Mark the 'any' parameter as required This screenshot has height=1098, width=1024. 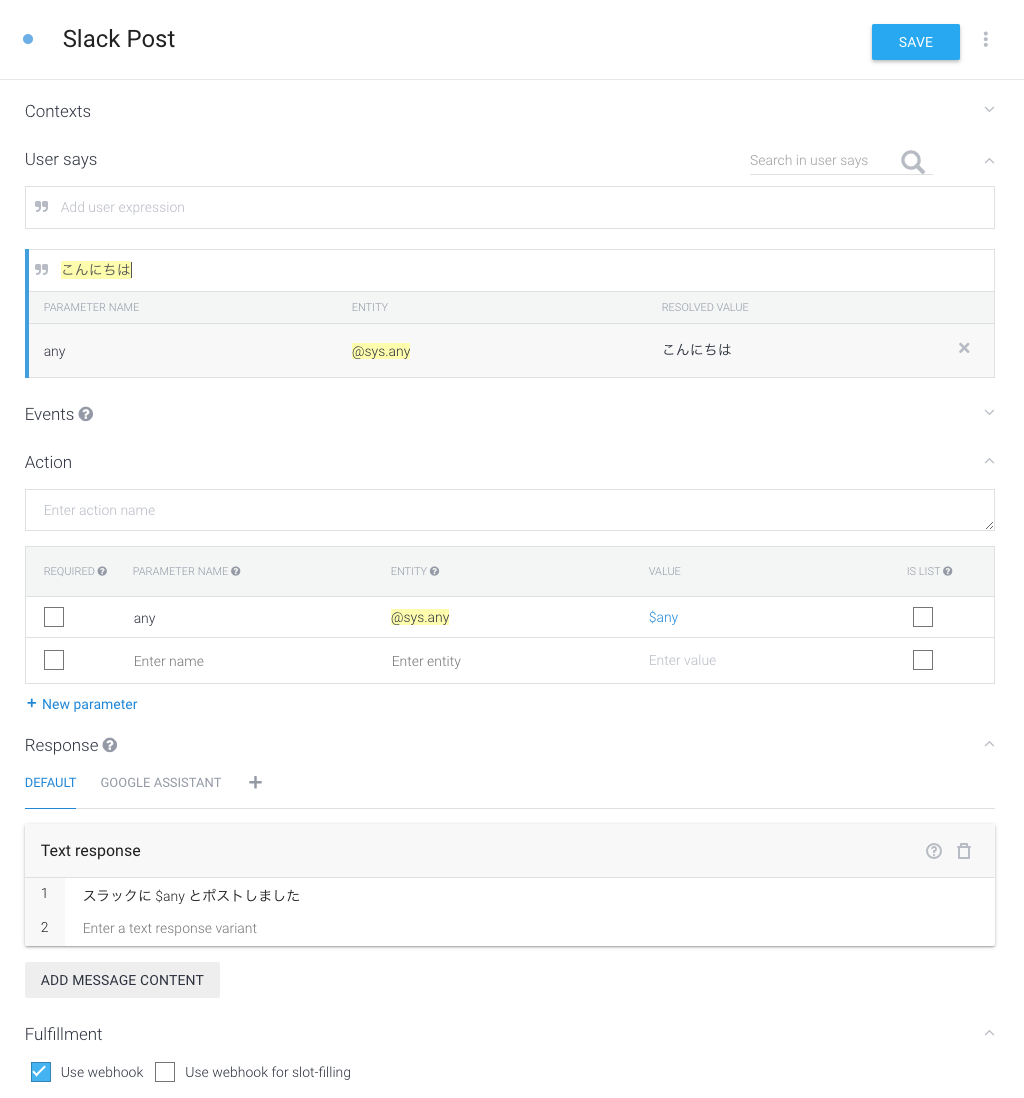tap(54, 617)
